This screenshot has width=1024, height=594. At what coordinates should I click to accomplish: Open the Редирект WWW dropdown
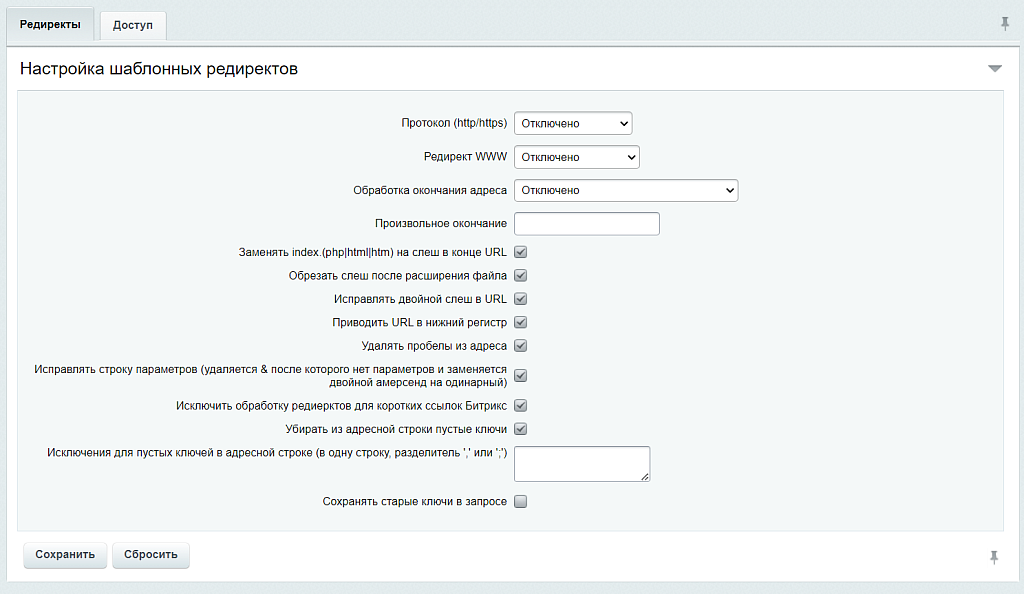click(x=576, y=156)
